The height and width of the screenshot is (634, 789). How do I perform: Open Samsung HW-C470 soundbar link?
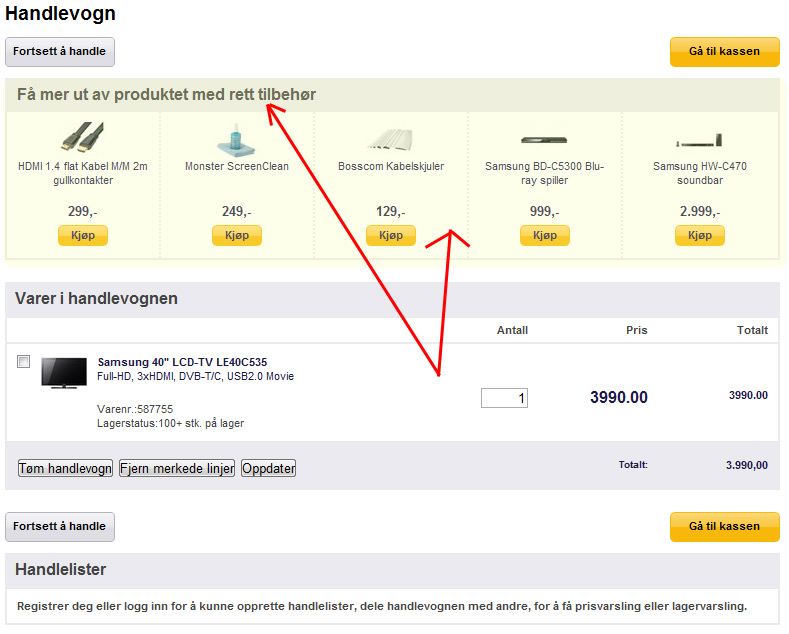[x=700, y=173]
